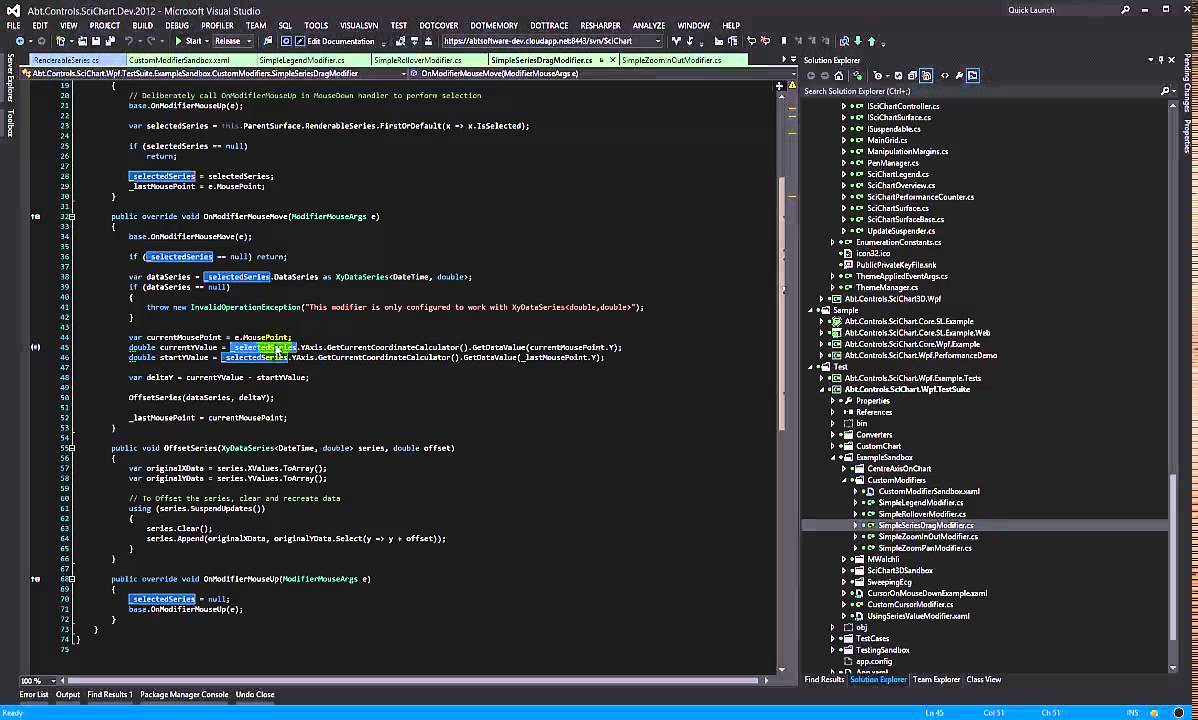Click the editor horizontal scrollbar
The width and height of the screenshot is (1198, 720).
point(413,680)
